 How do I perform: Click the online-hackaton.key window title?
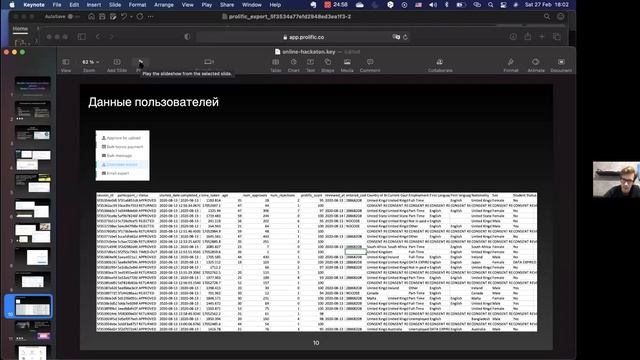point(309,52)
